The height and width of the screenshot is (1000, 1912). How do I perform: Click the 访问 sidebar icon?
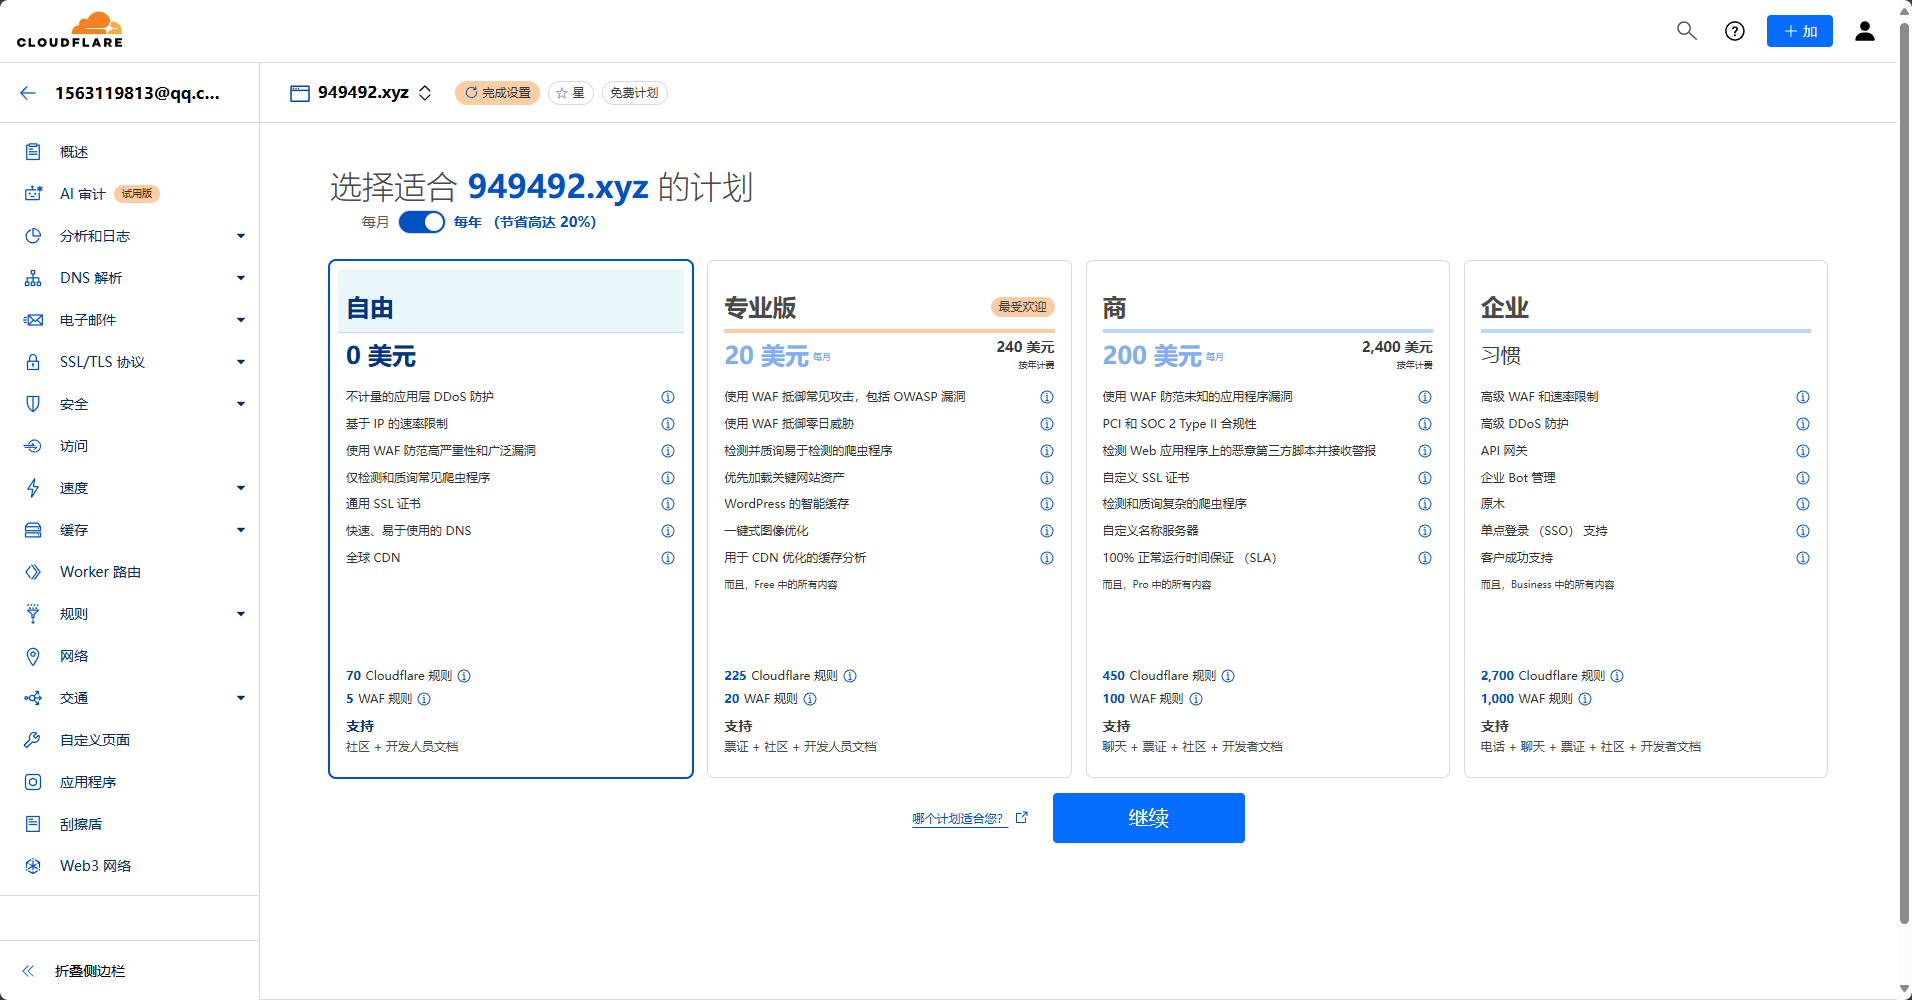click(33, 446)
